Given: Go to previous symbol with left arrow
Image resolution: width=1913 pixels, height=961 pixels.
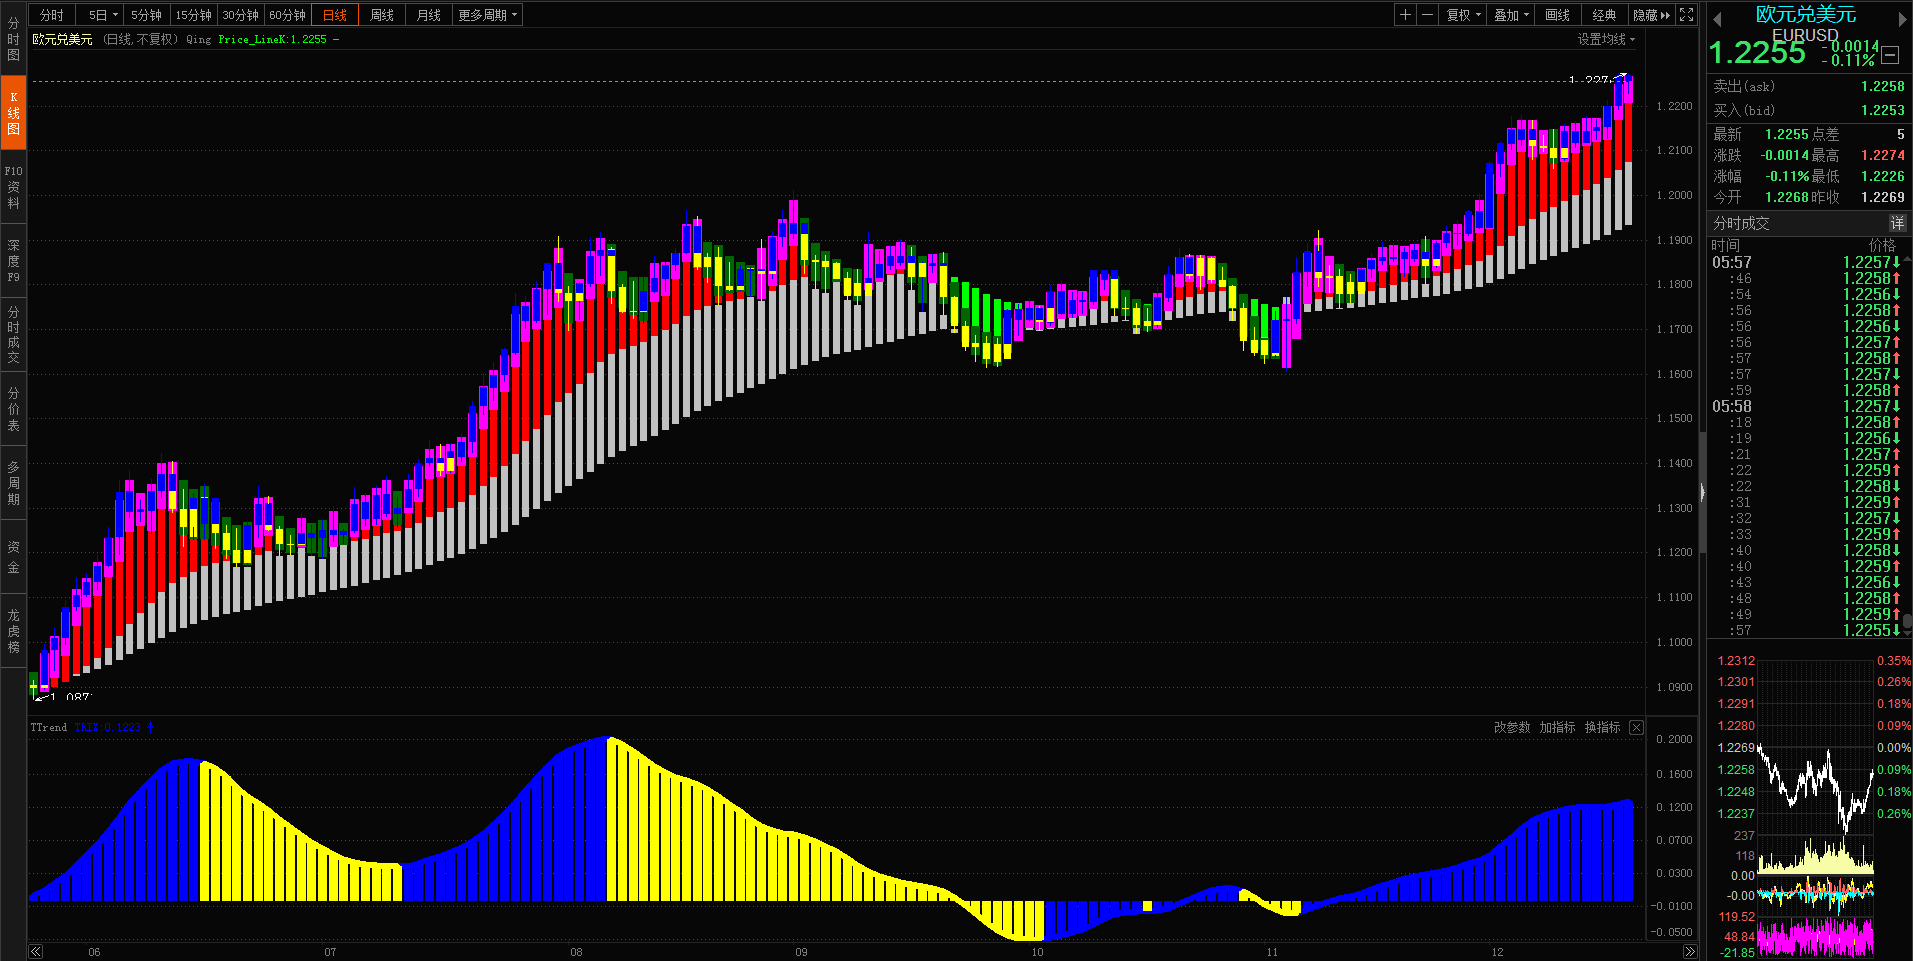Looking at the screenshot, I should (1717, 19).
